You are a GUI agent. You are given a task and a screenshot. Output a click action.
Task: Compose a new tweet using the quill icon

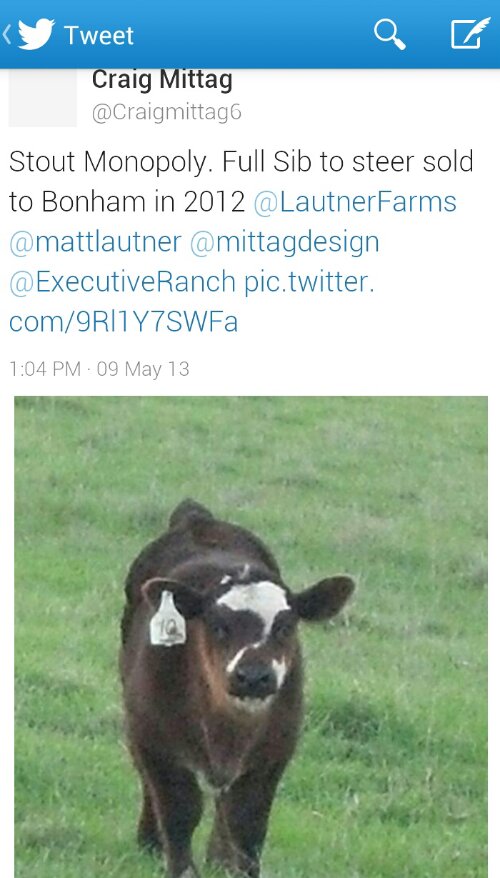tap(470, 34)
